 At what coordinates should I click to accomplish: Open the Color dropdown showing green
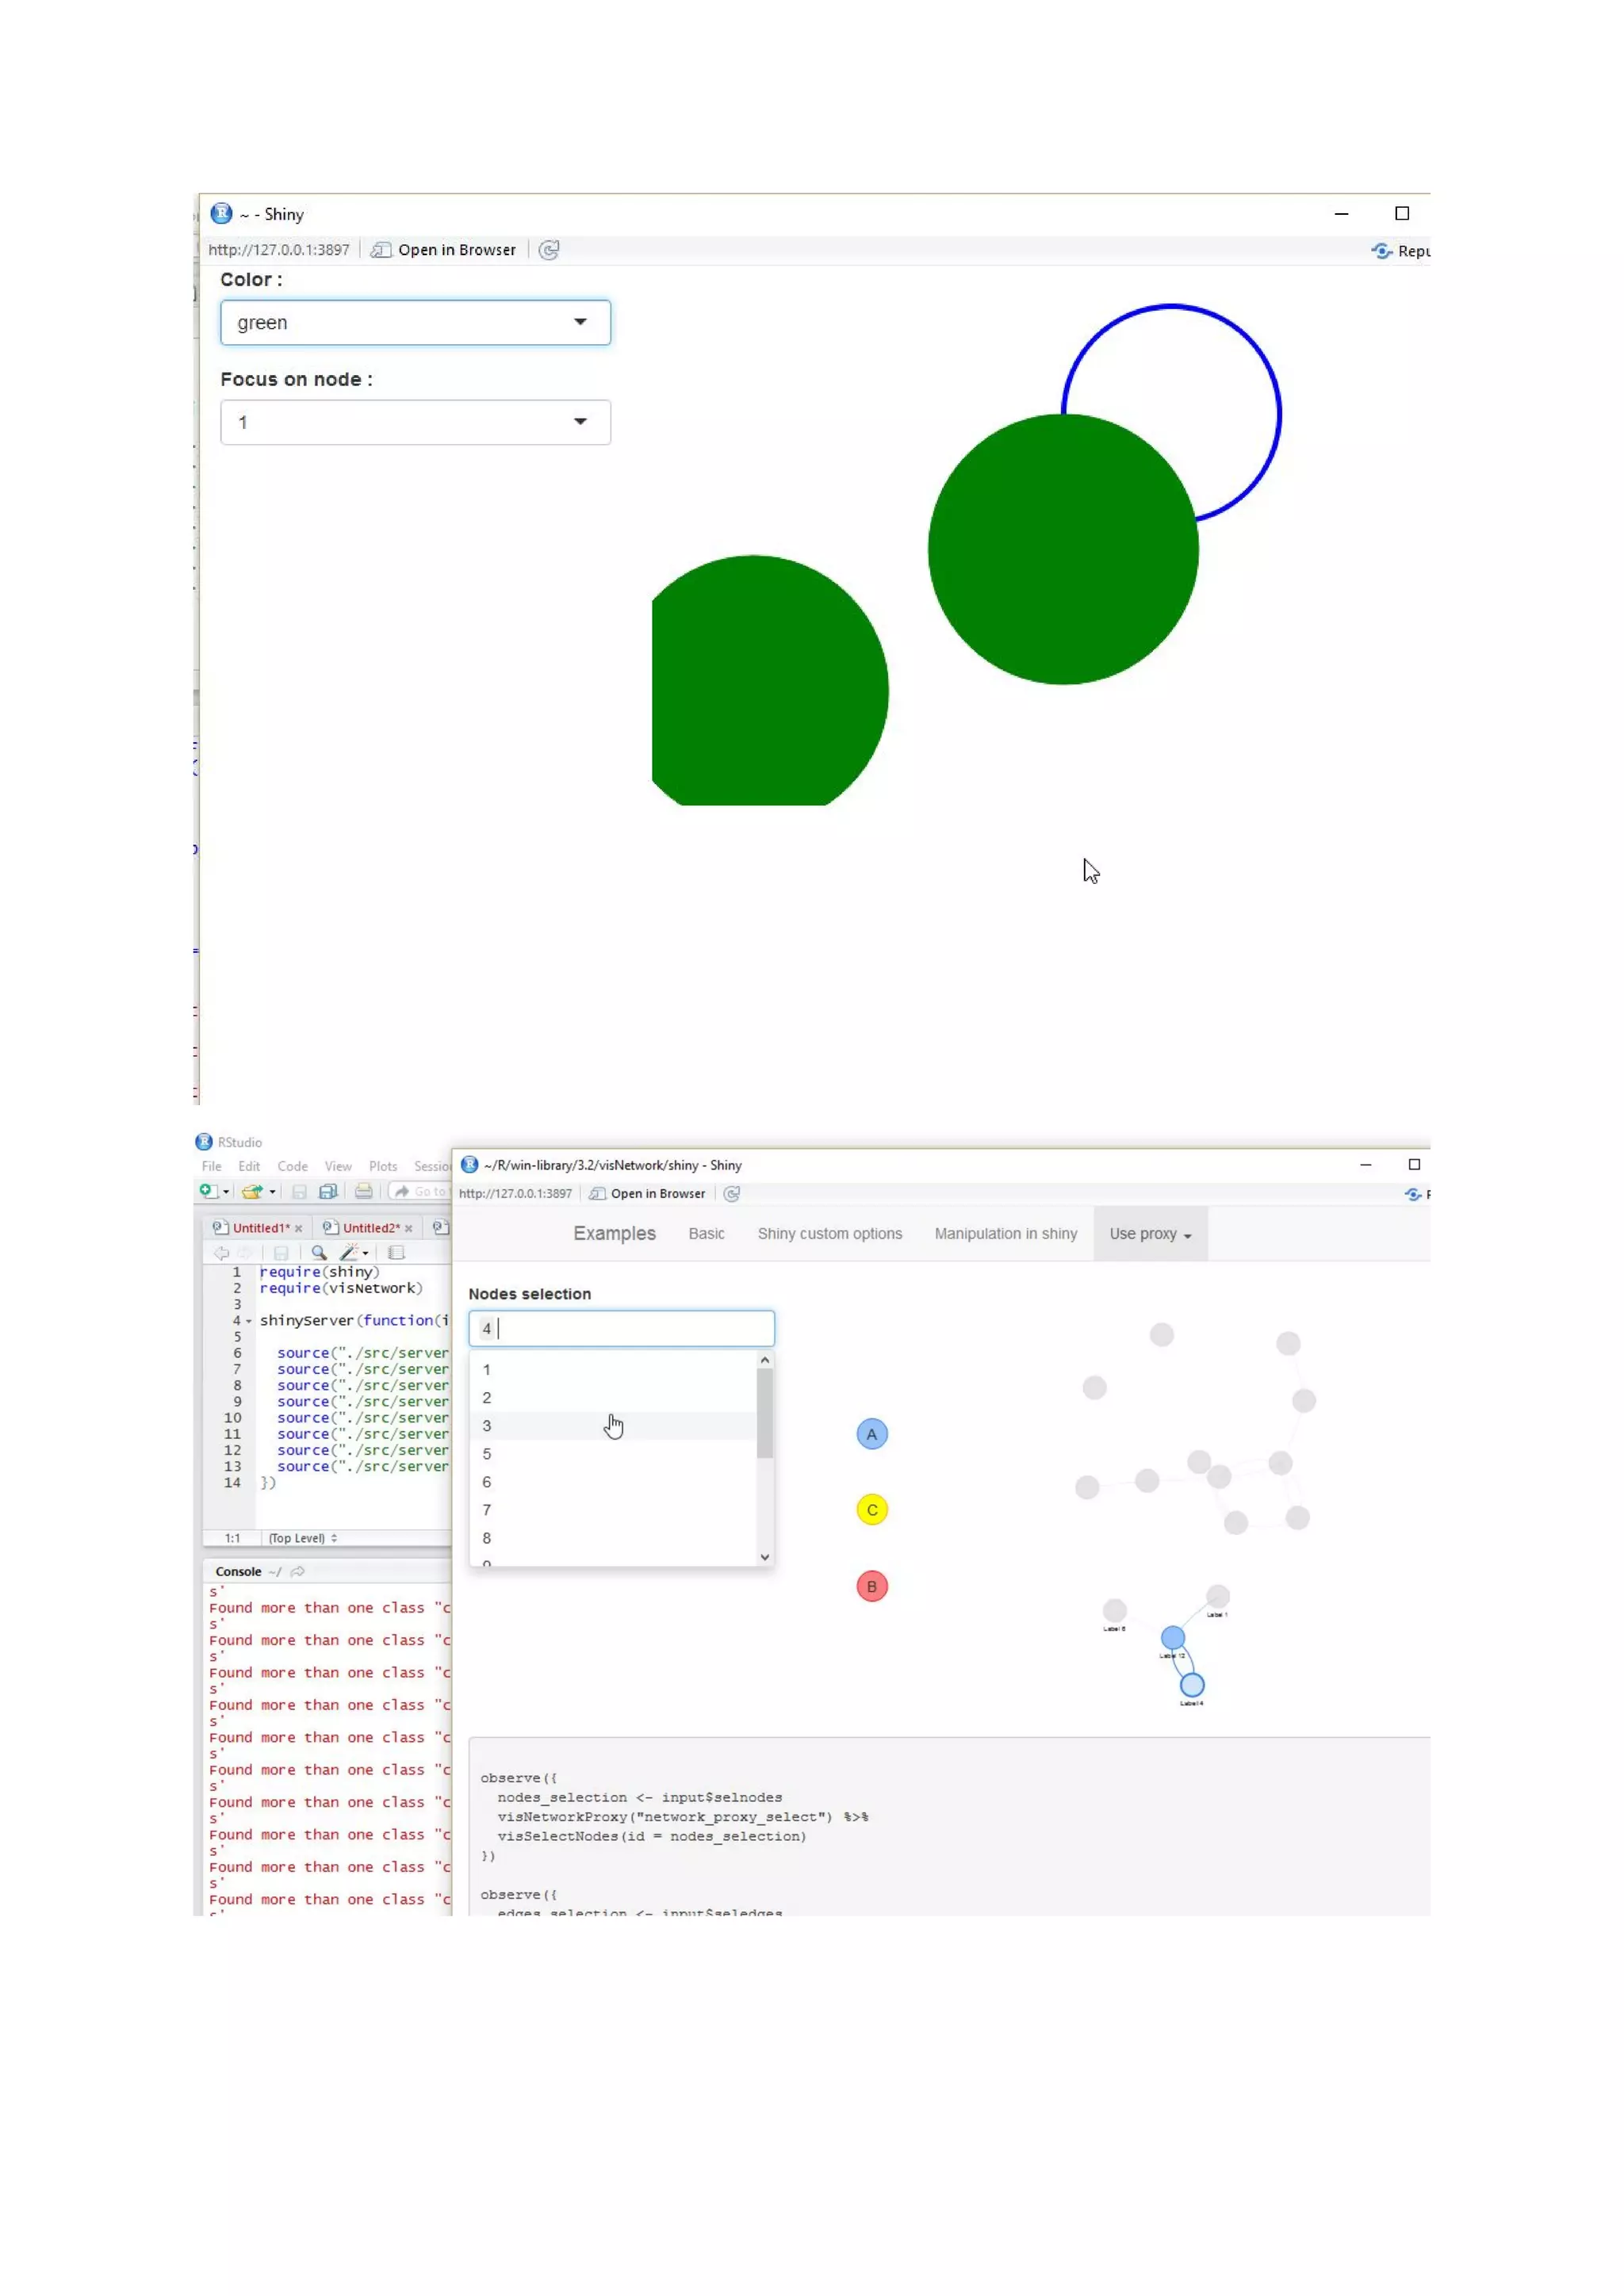tap(415, 322)
